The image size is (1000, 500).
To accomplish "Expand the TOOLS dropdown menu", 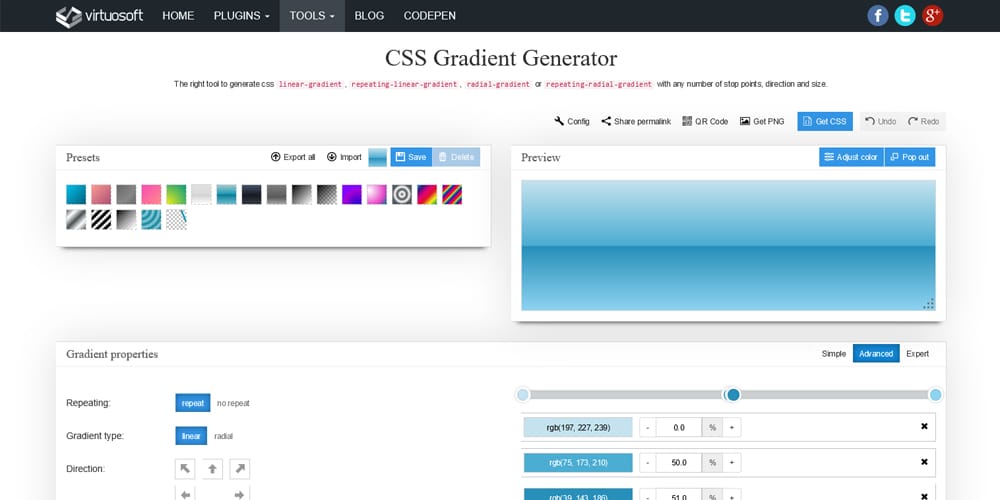I will tap(312, 16).
